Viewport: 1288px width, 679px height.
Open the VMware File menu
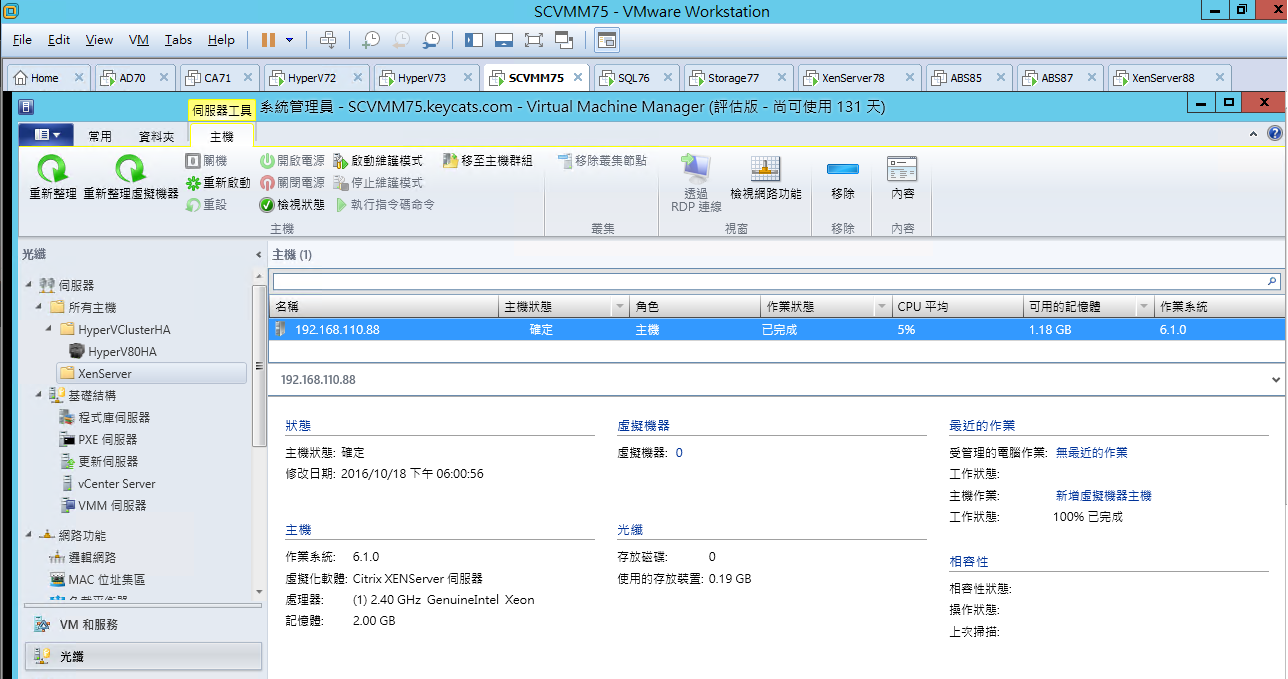point(23,40)
